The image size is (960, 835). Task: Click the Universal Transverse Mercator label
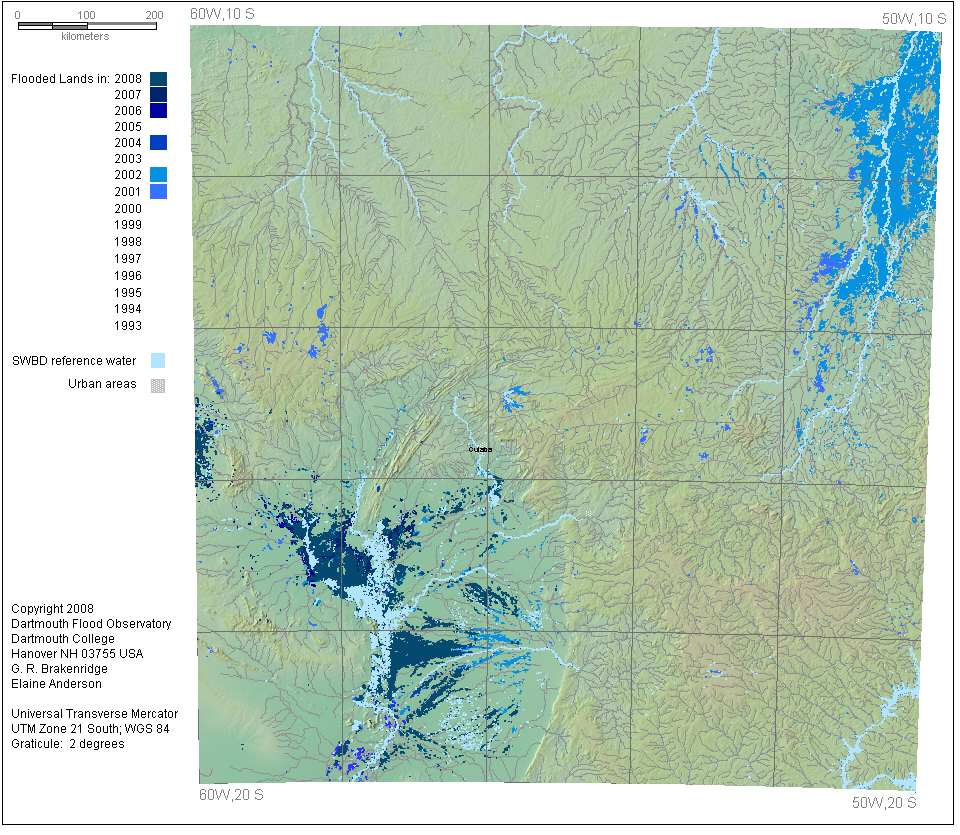click(94, 714)
